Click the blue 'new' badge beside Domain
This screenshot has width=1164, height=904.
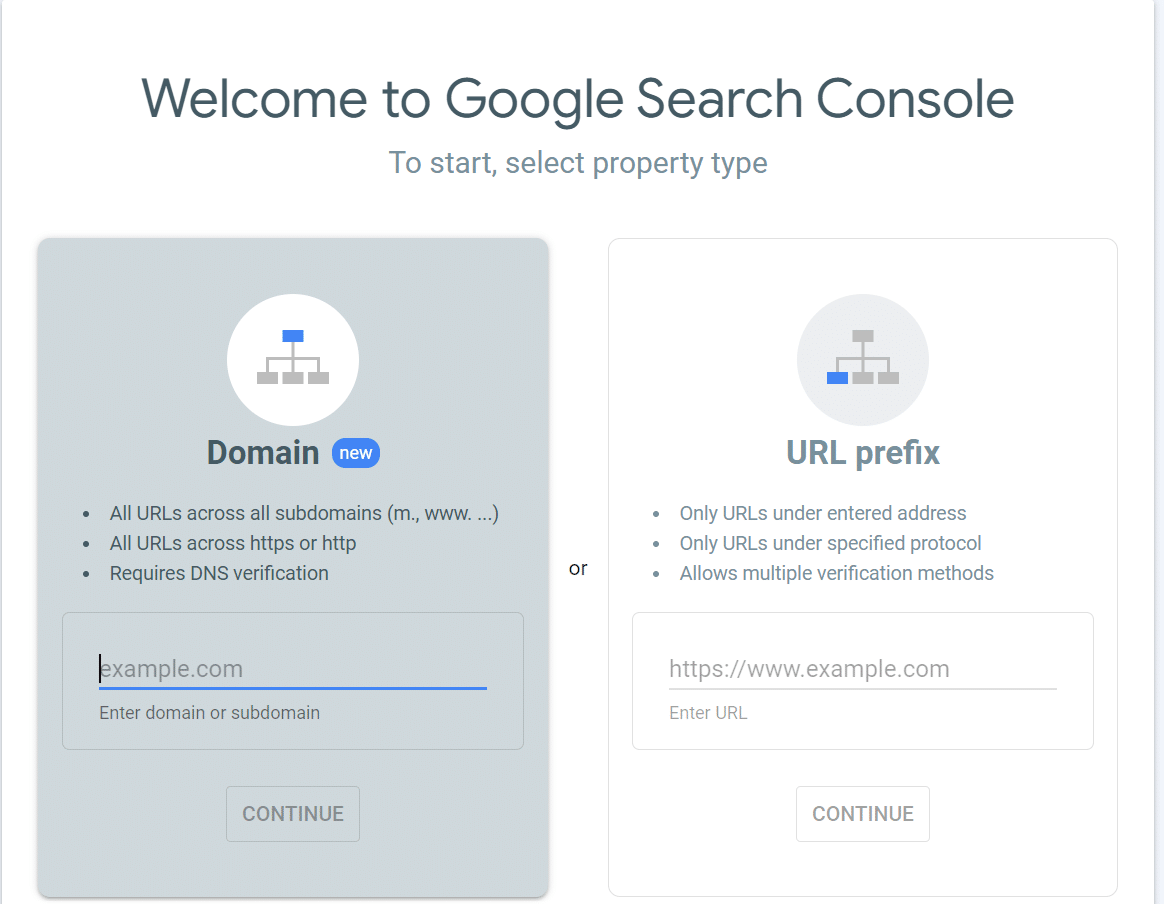(x=356, y=452)
